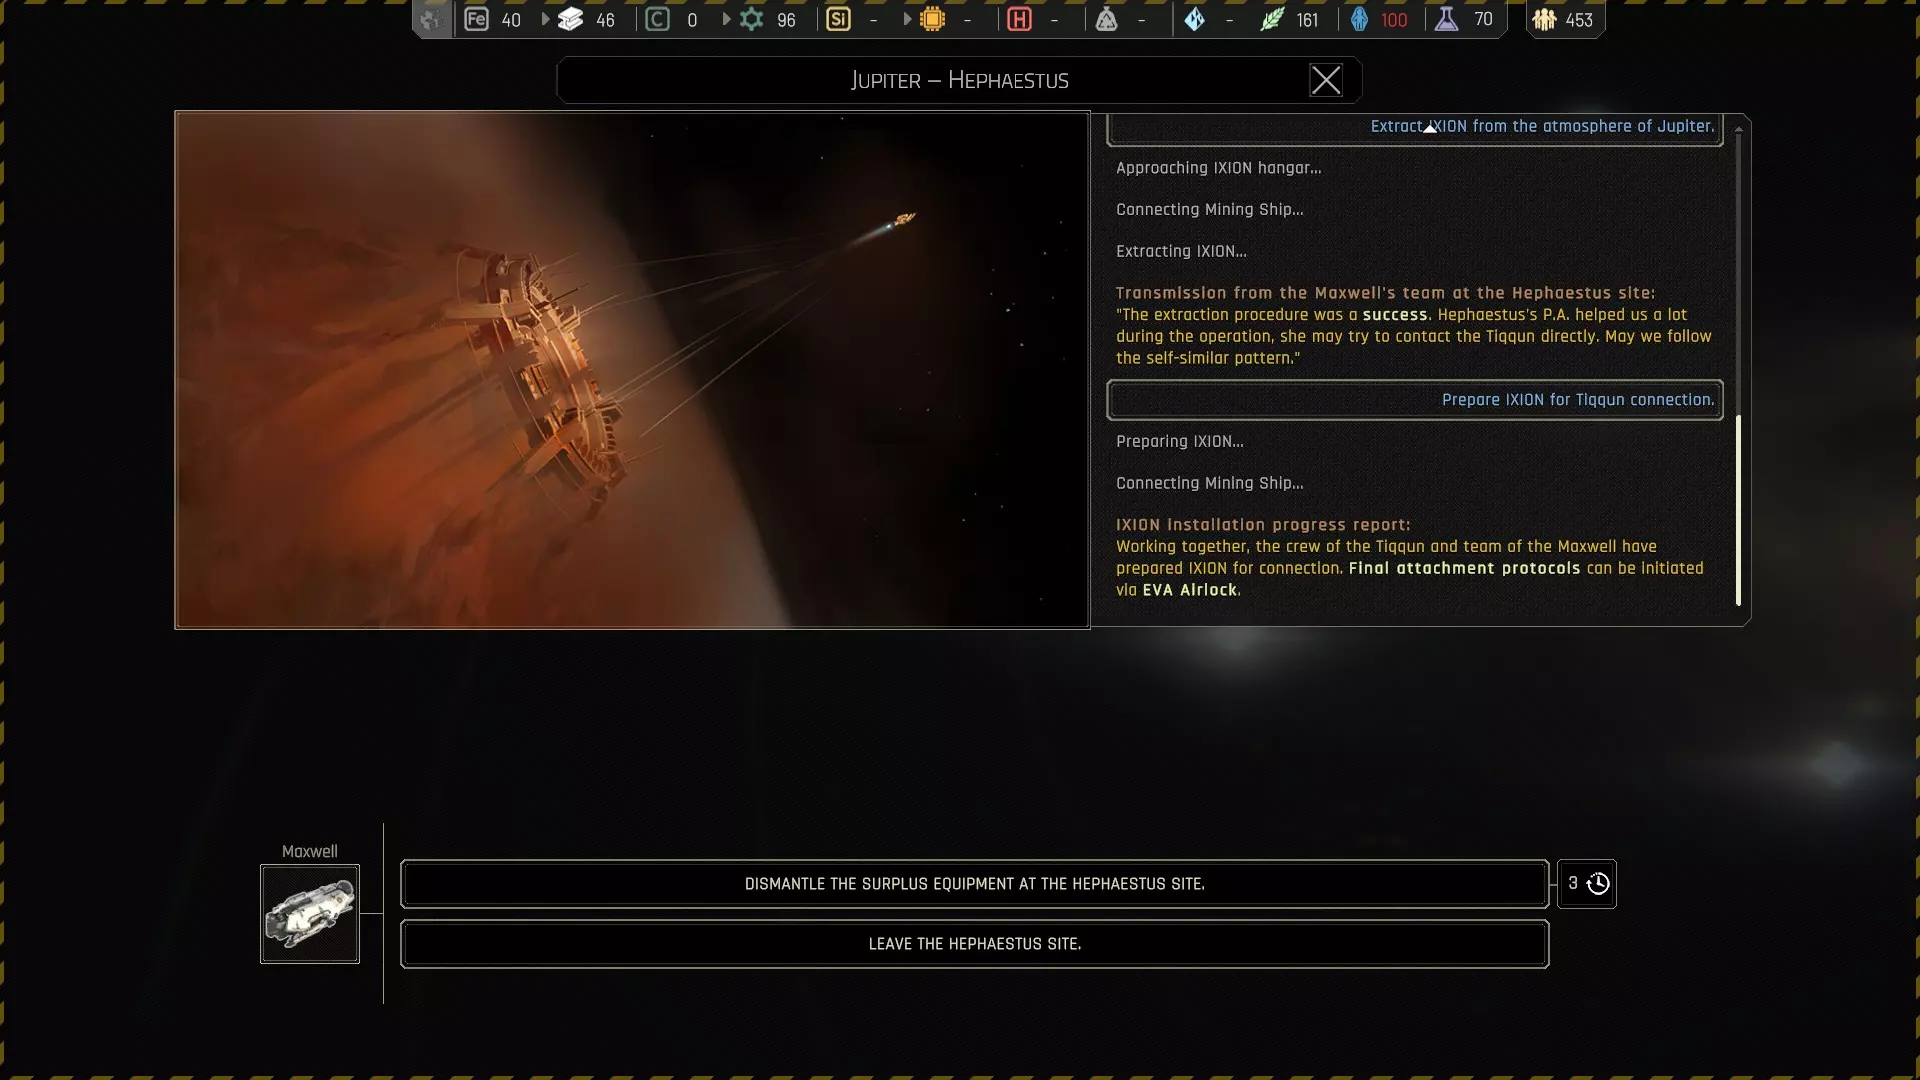Close the Jupiter – Hephaestus window
The image size is (1920, 1080).
[x=1325, y=80]
